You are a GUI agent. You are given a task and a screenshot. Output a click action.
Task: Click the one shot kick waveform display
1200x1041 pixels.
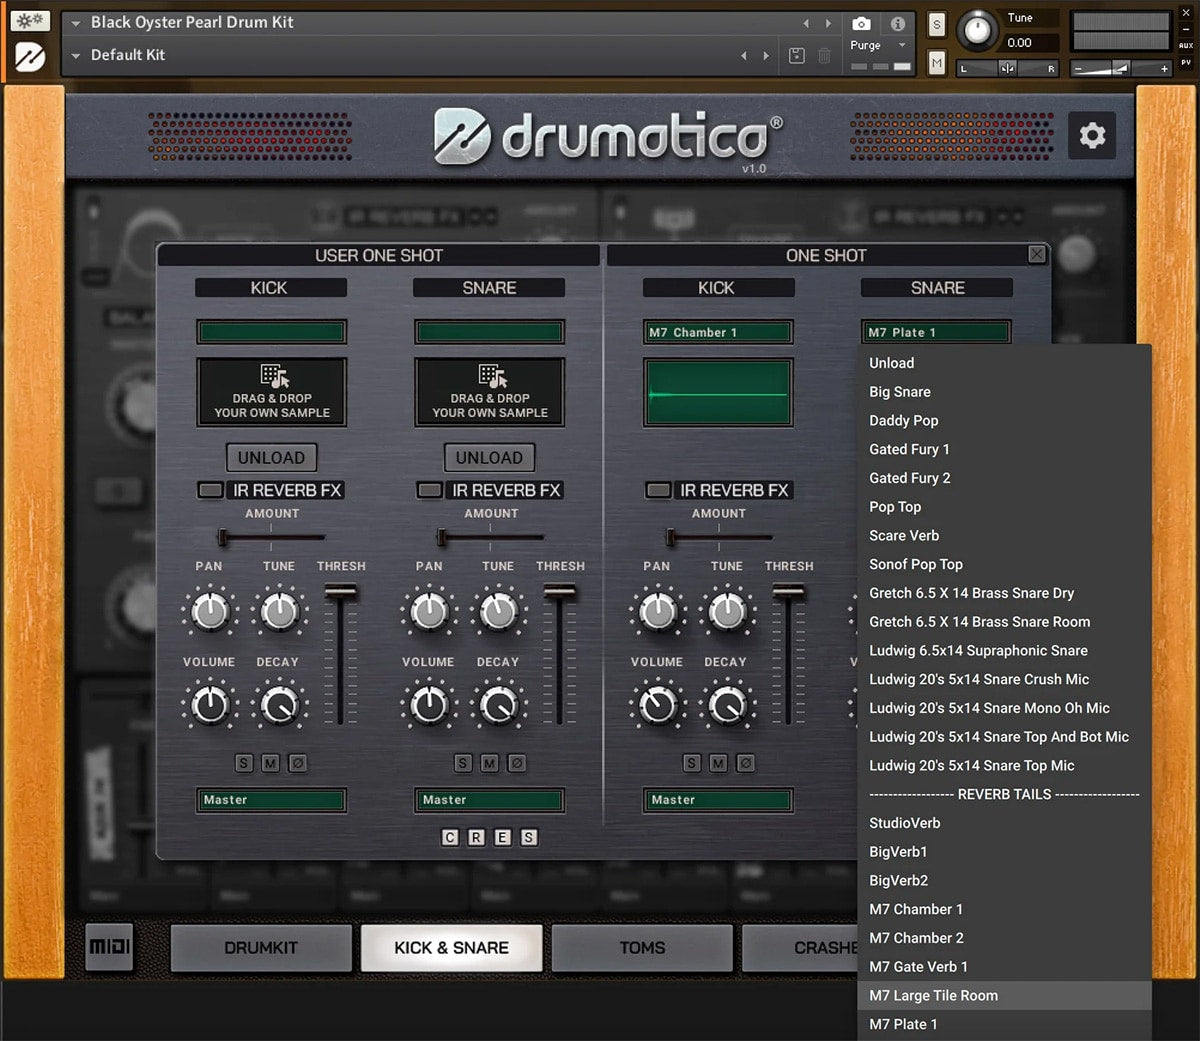[718, 392]
